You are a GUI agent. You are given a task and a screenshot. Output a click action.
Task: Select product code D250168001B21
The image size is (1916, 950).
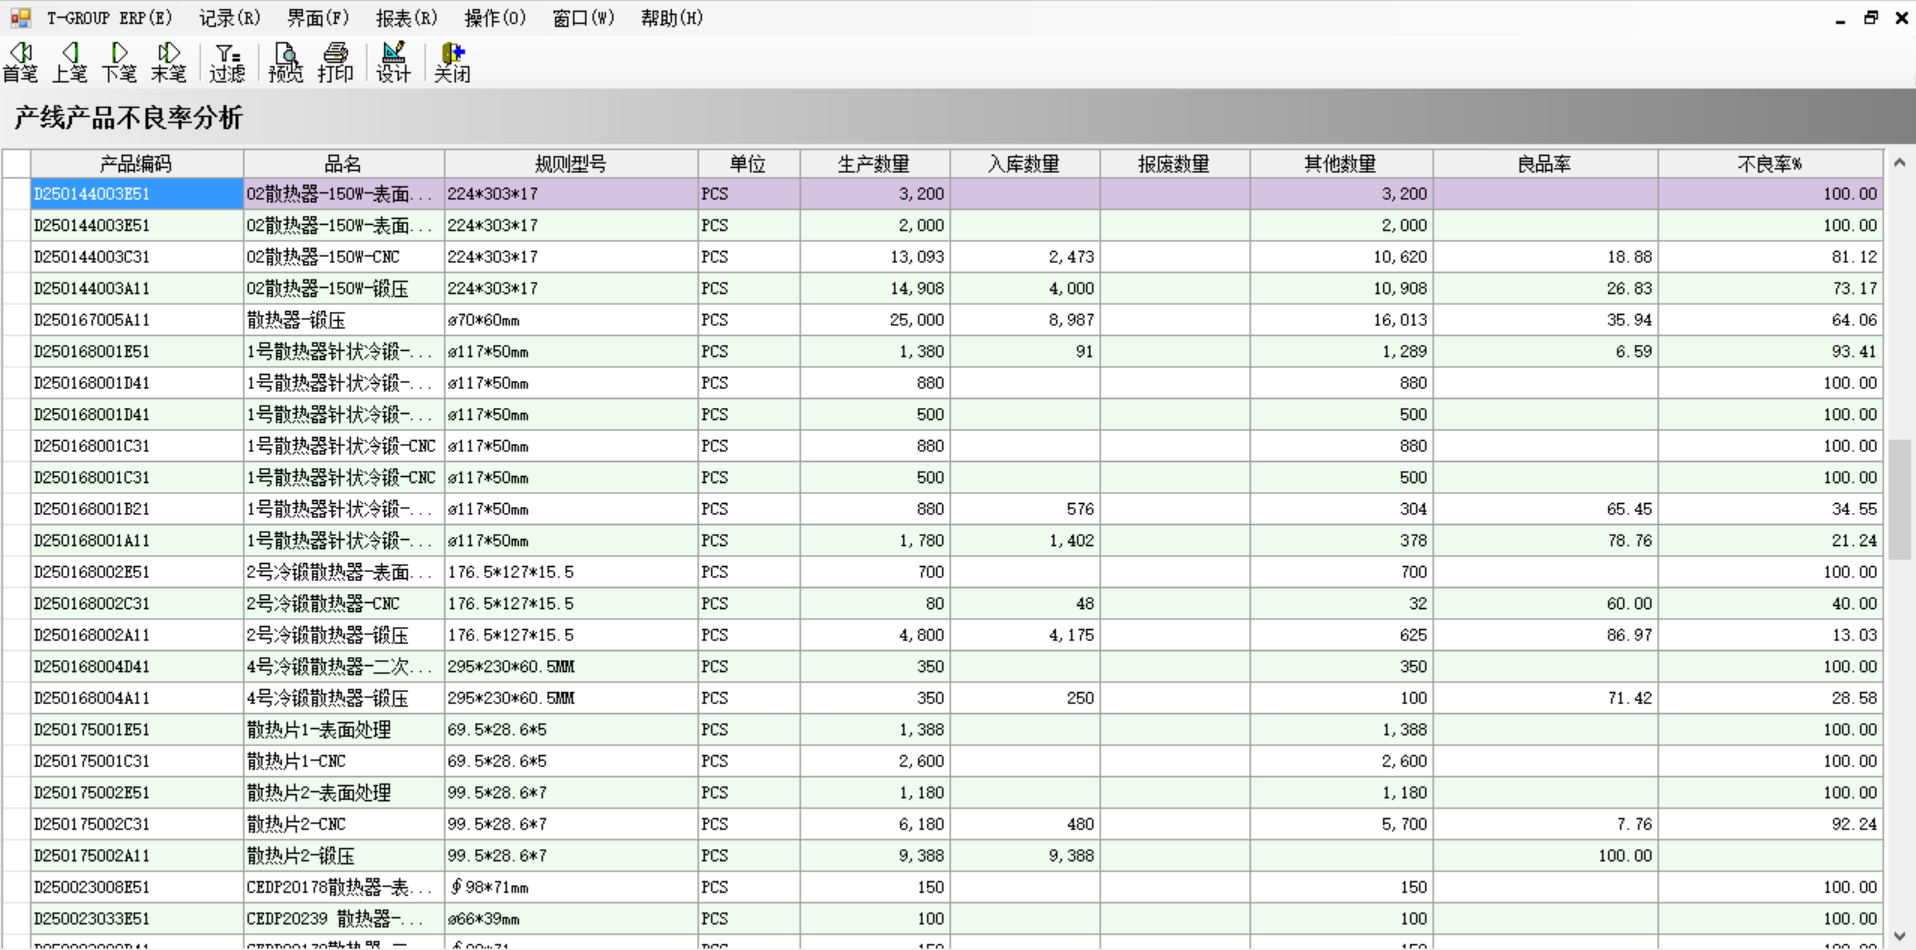pos(137,509)
